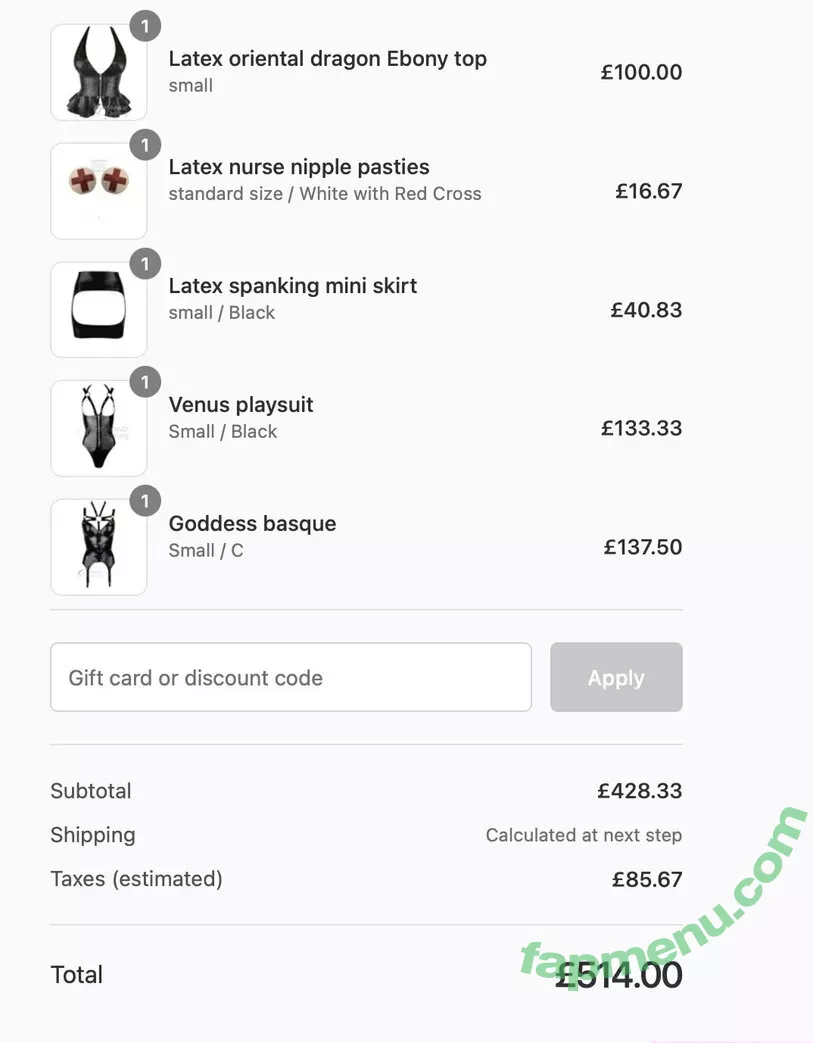This screenshot has height=1043, width=813.
Task: Click the nurse nipple pasties product image
Action: 98,191
